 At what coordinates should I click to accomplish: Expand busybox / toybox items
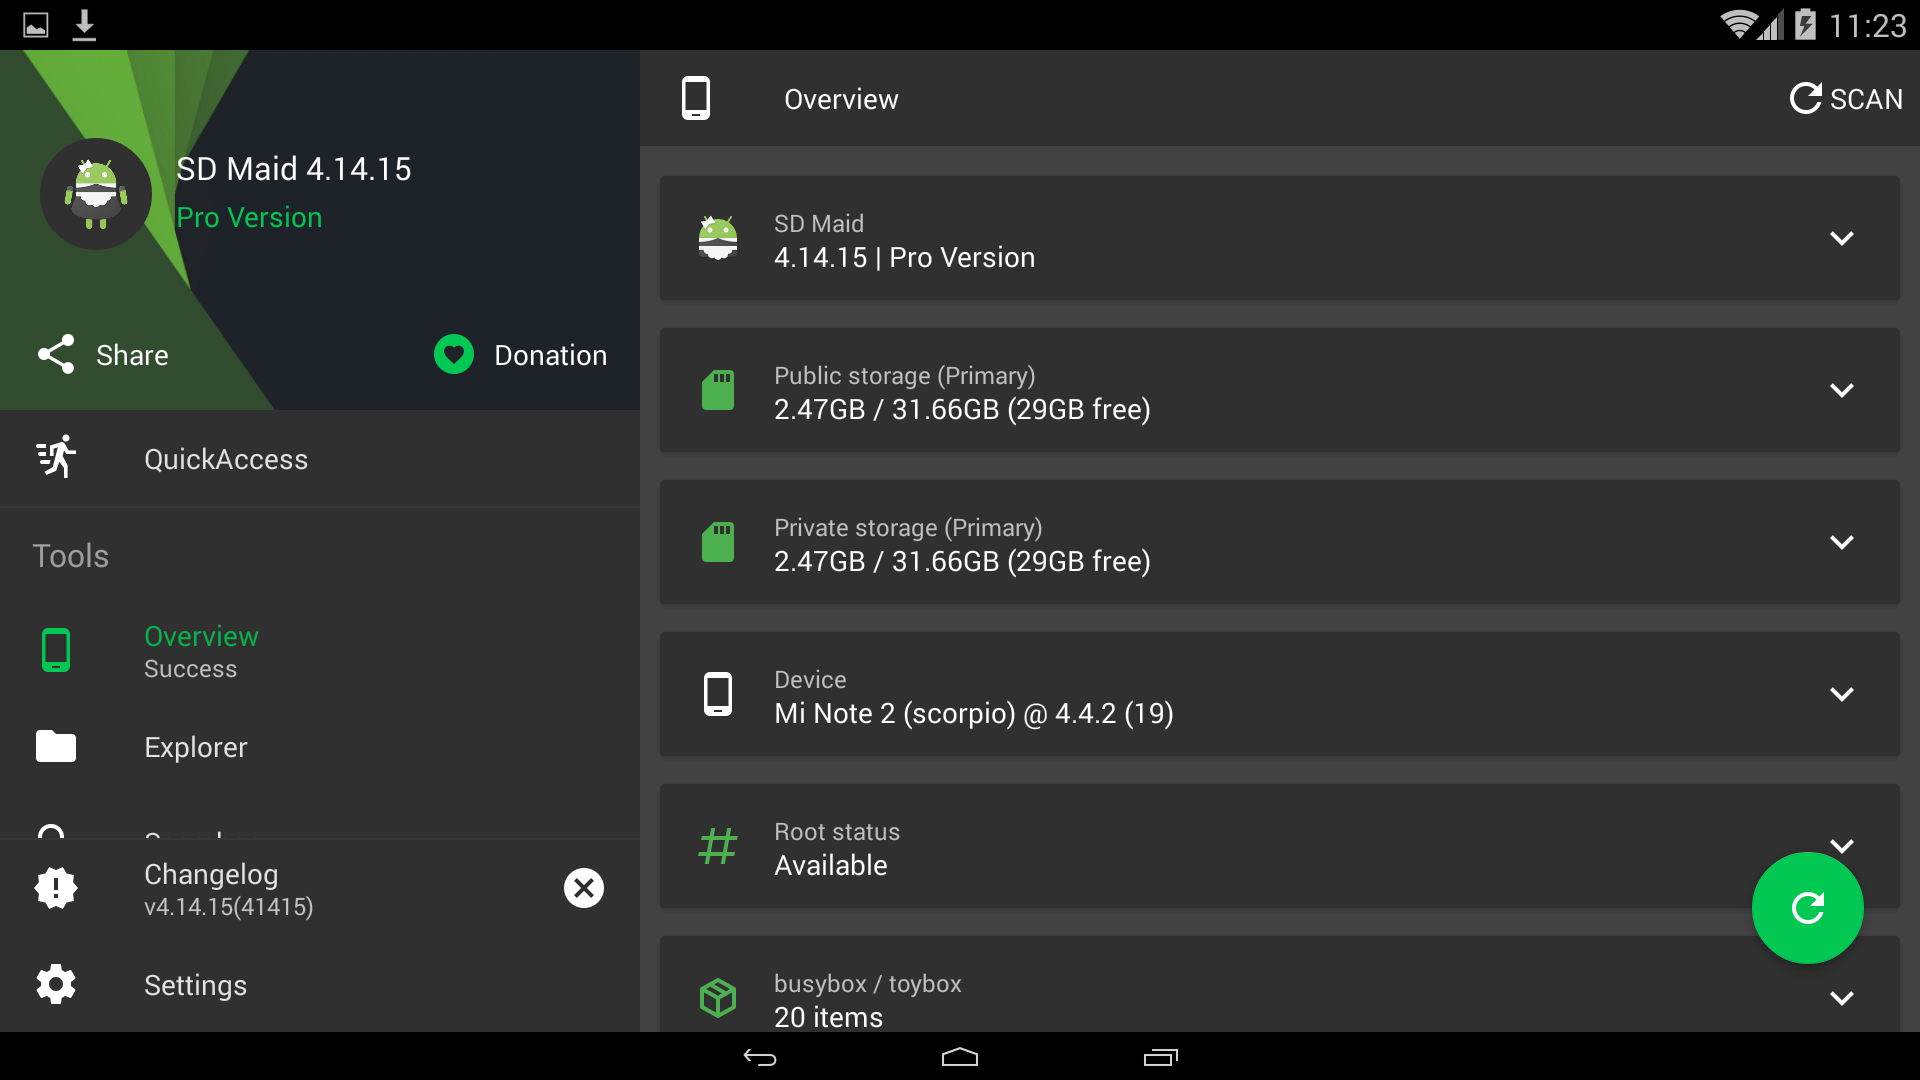[x=1841, y=998]
